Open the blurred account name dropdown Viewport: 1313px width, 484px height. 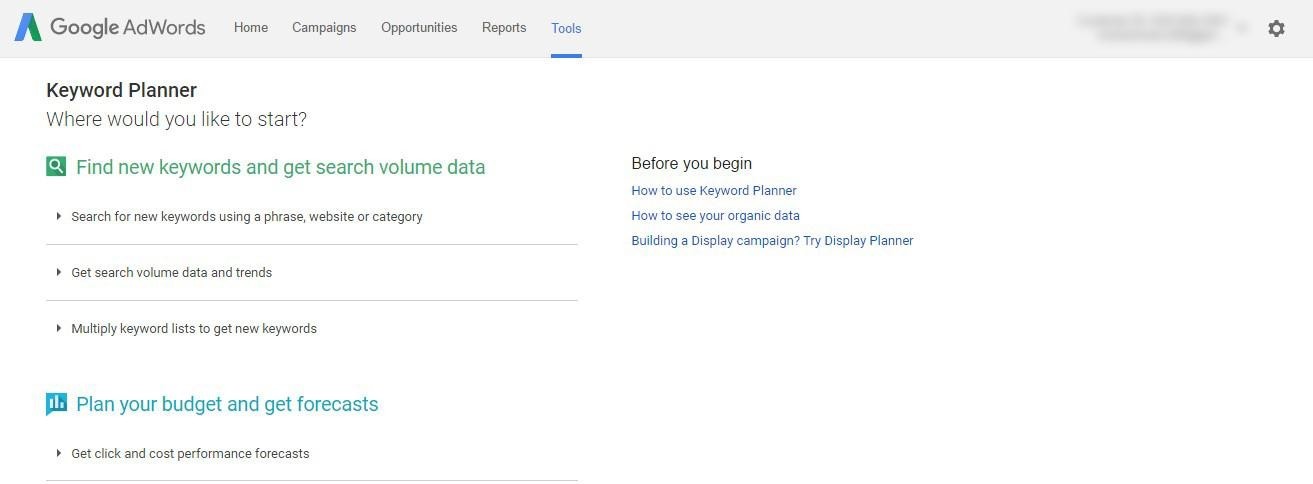pos(1160,28)
